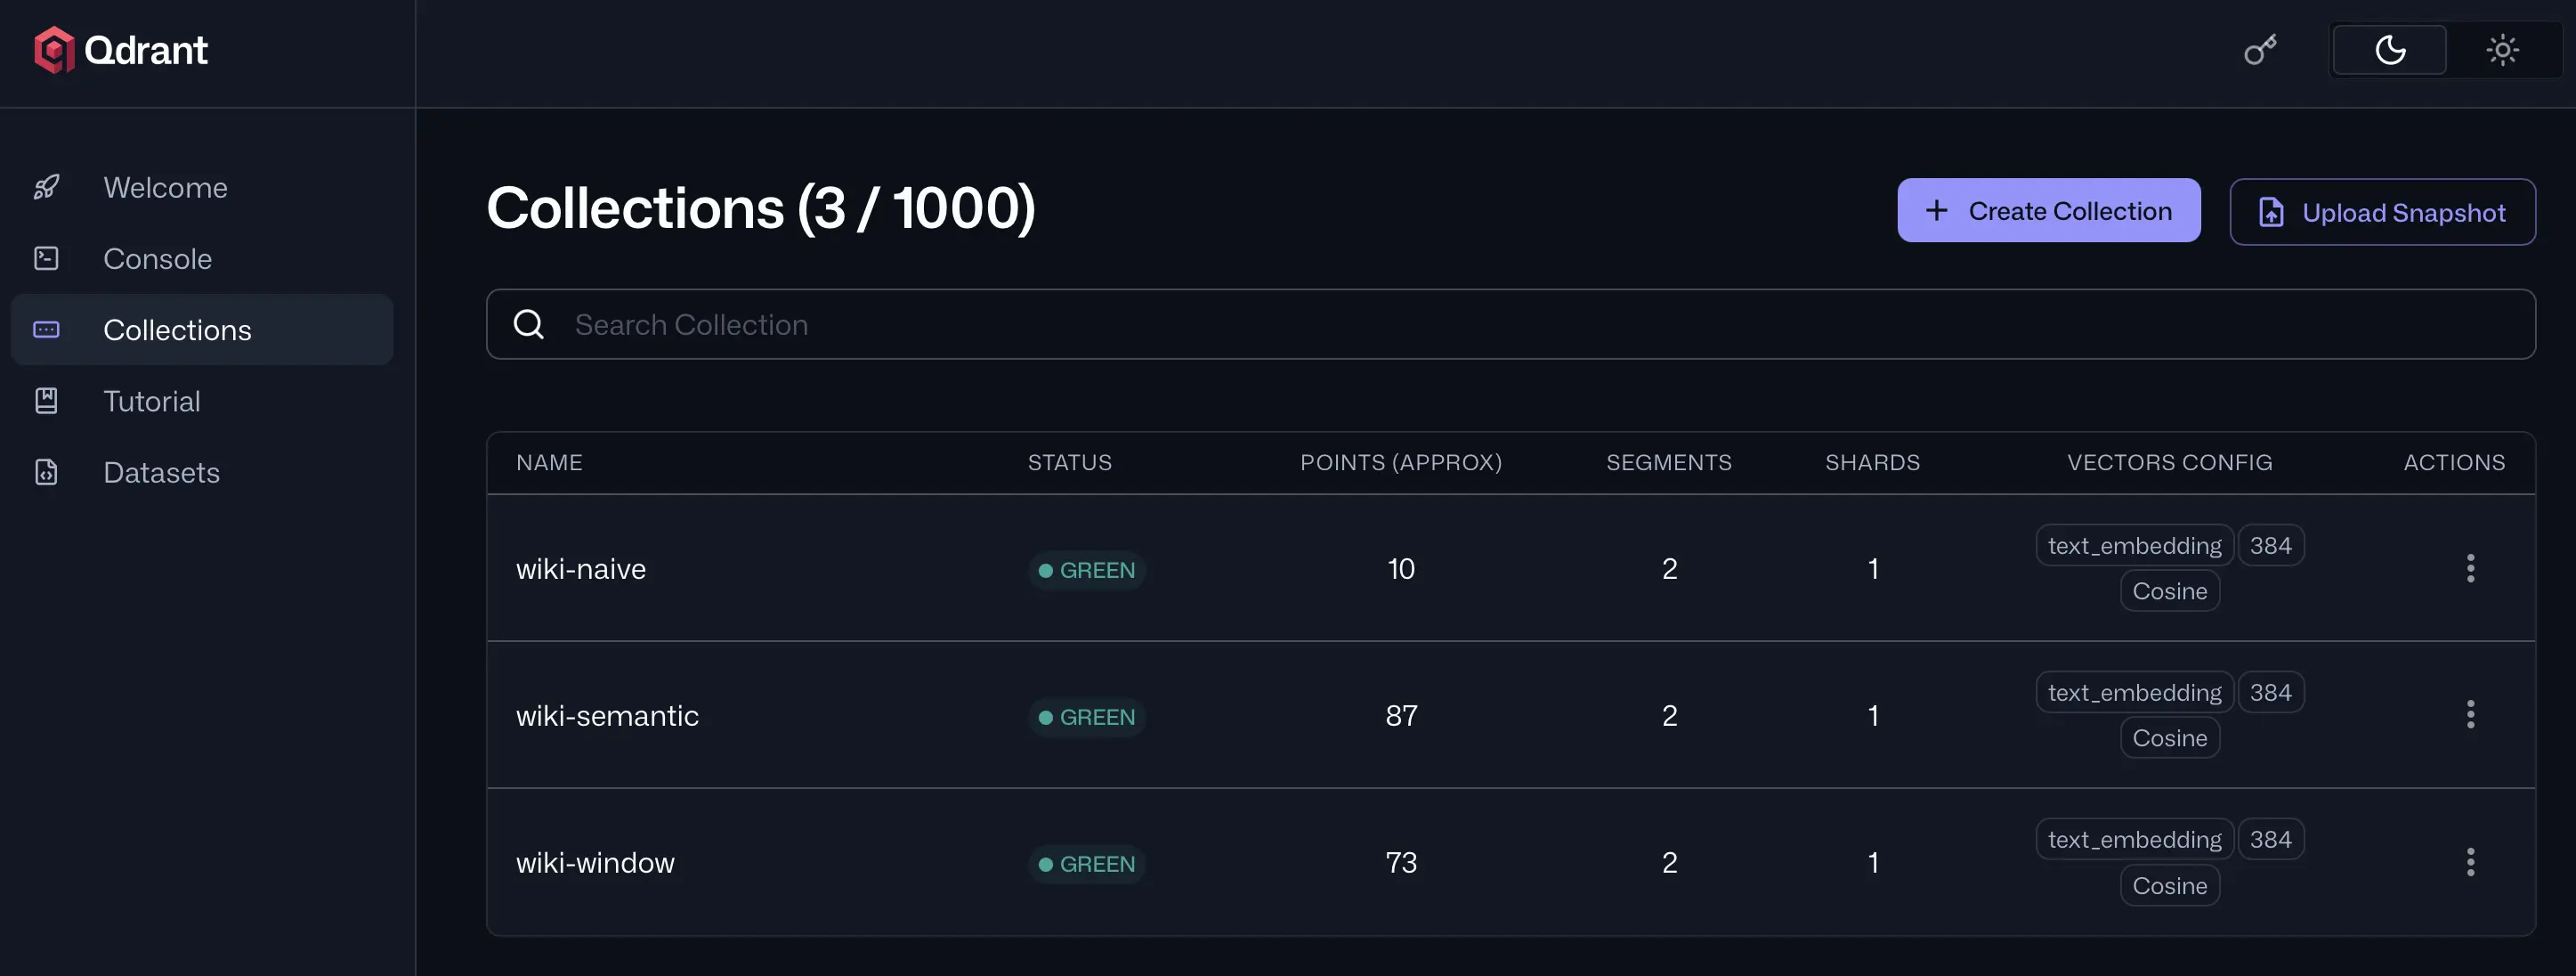The height and width of the screenshot is (976, 2576).
Task: Open actions menu for wiki-window
Action: [2470, 862]
